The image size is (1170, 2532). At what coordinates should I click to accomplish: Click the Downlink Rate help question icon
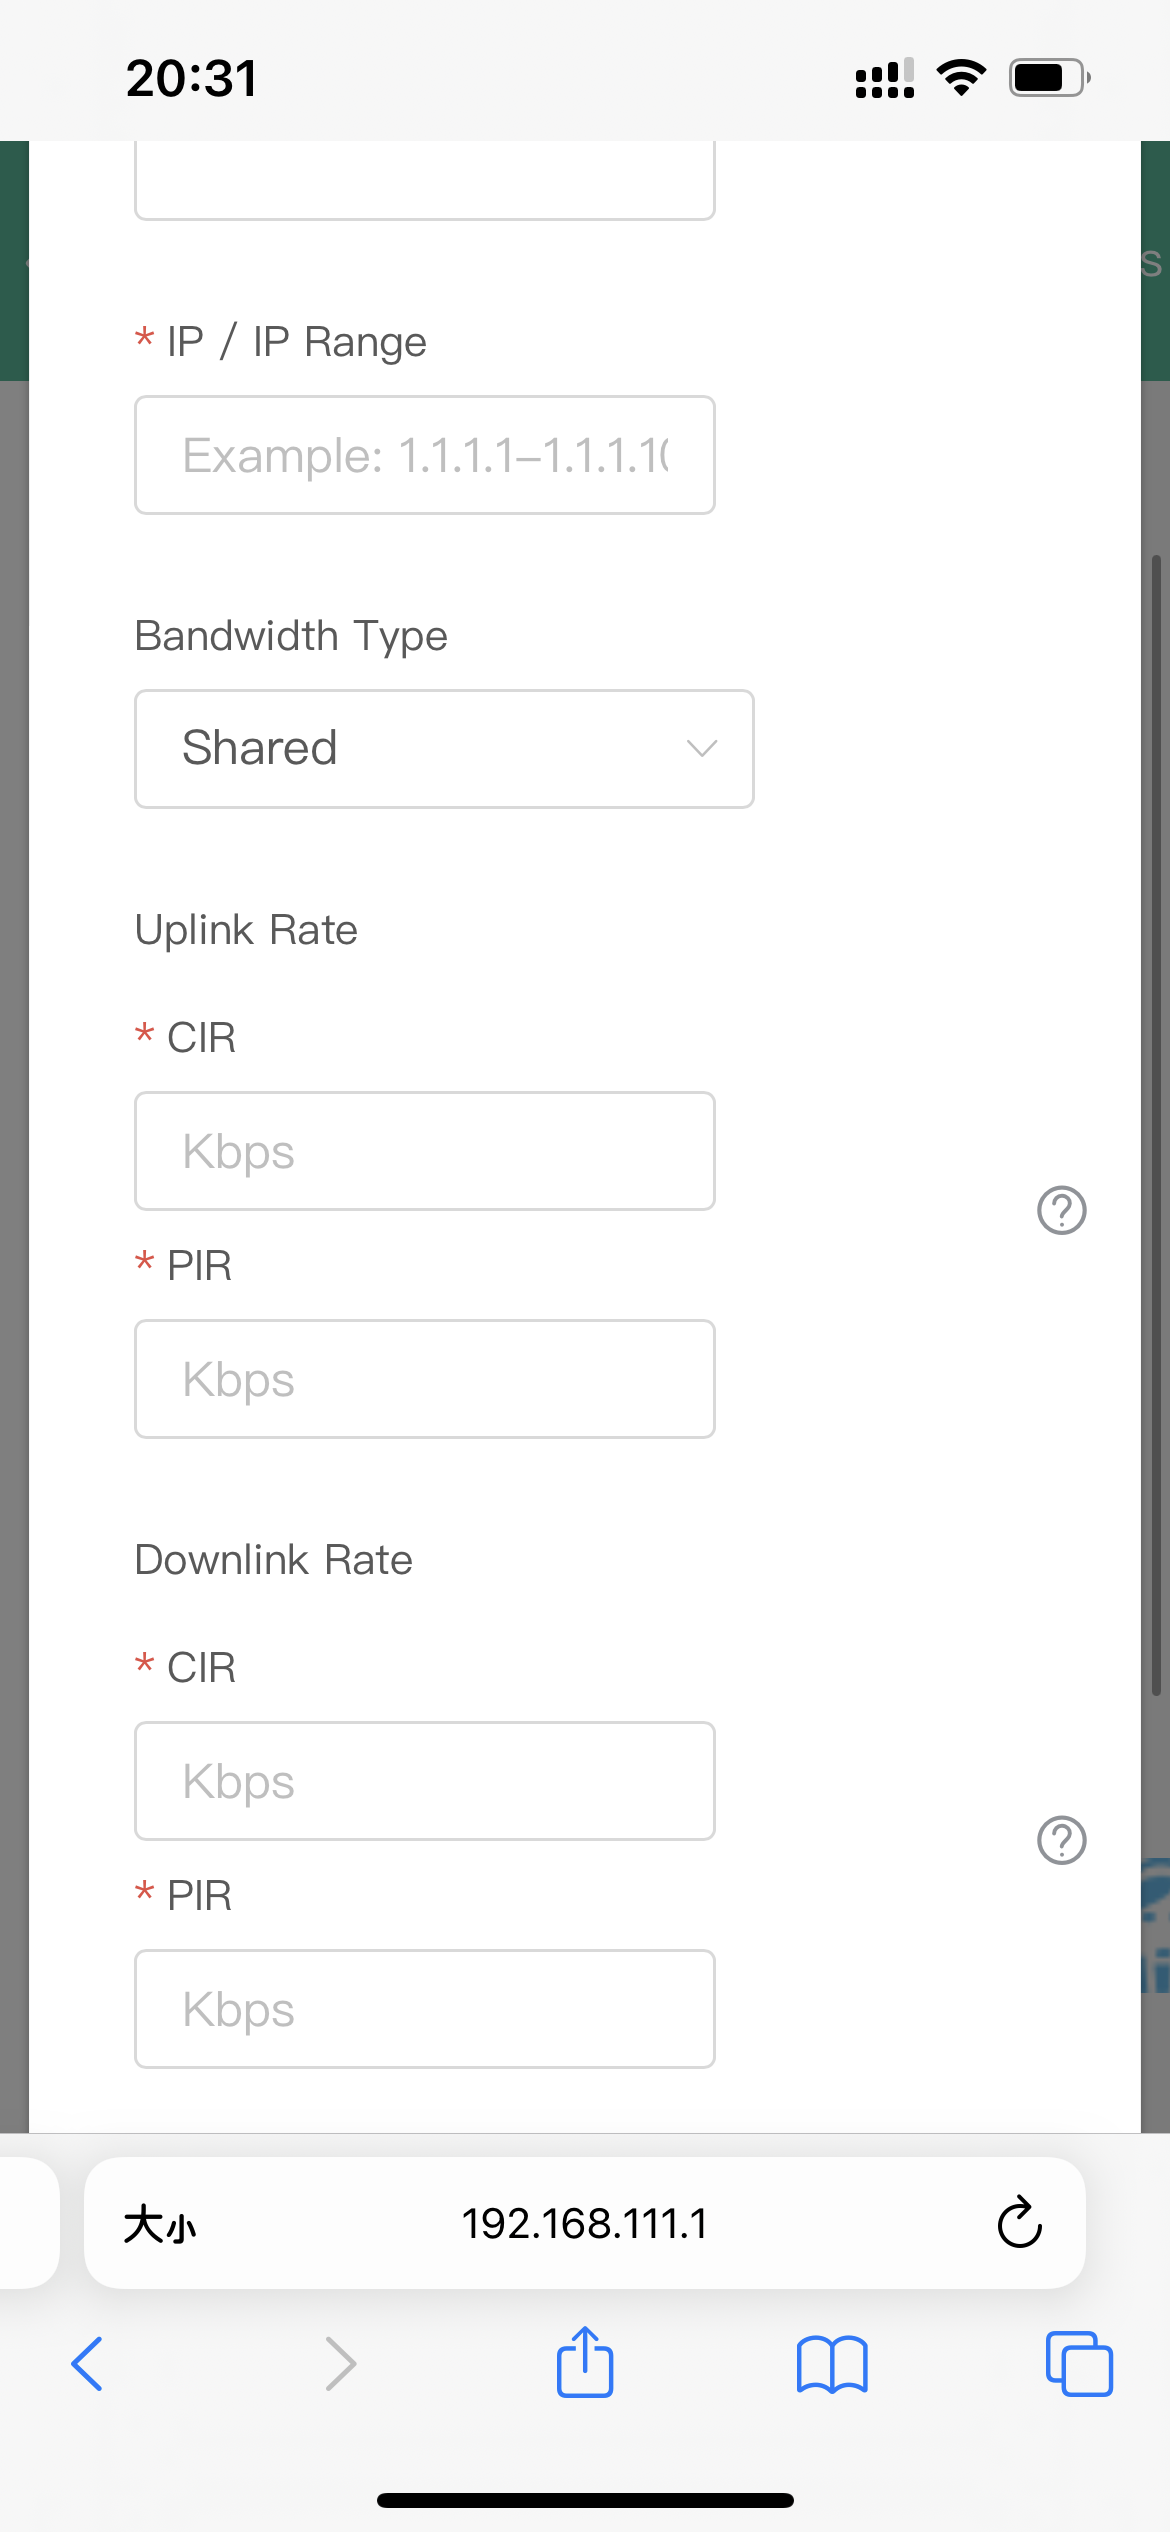pos(1061,1841)
